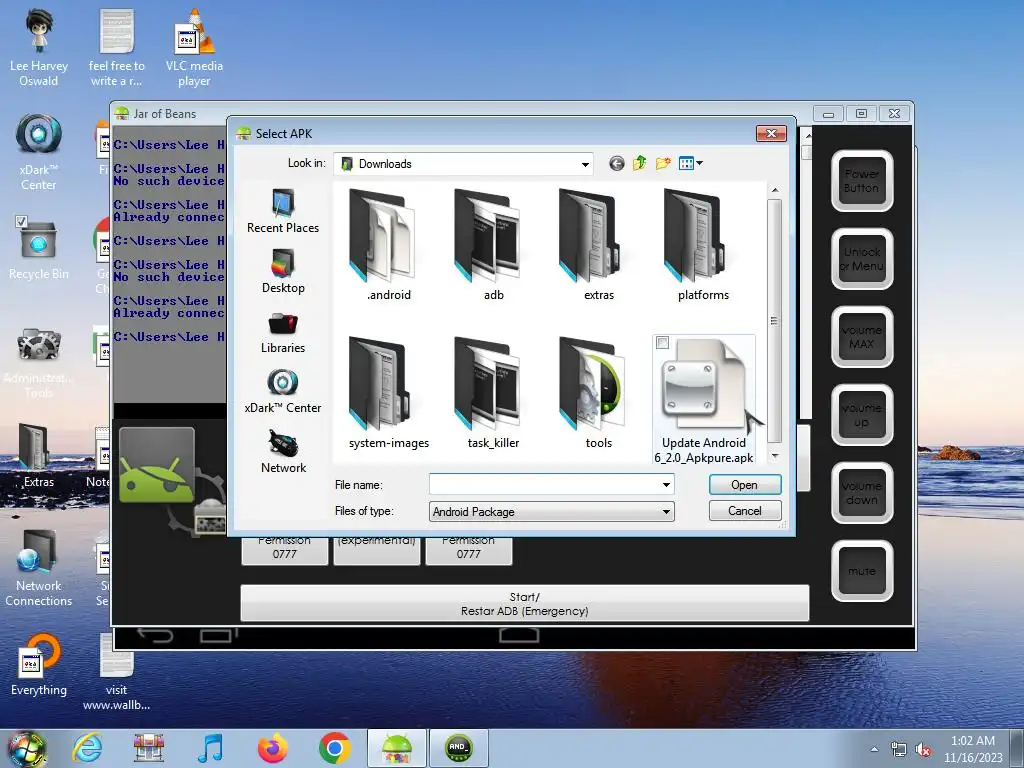Open 'feel free to write a r...' file
1024x768 pixels.
click(116, 47)
